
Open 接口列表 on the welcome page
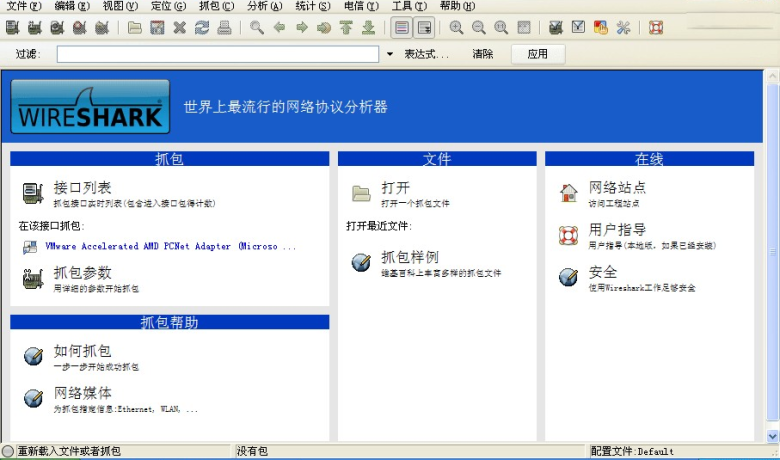83,188
